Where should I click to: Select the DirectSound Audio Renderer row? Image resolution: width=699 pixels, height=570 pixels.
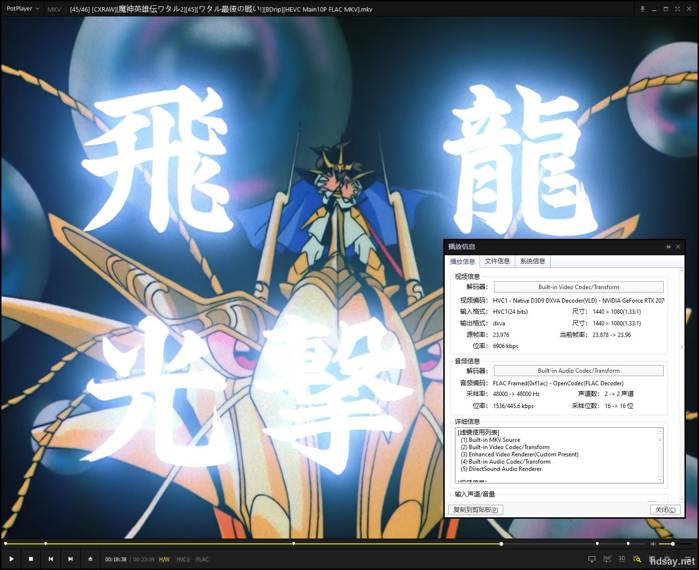[x=501, y=469]
